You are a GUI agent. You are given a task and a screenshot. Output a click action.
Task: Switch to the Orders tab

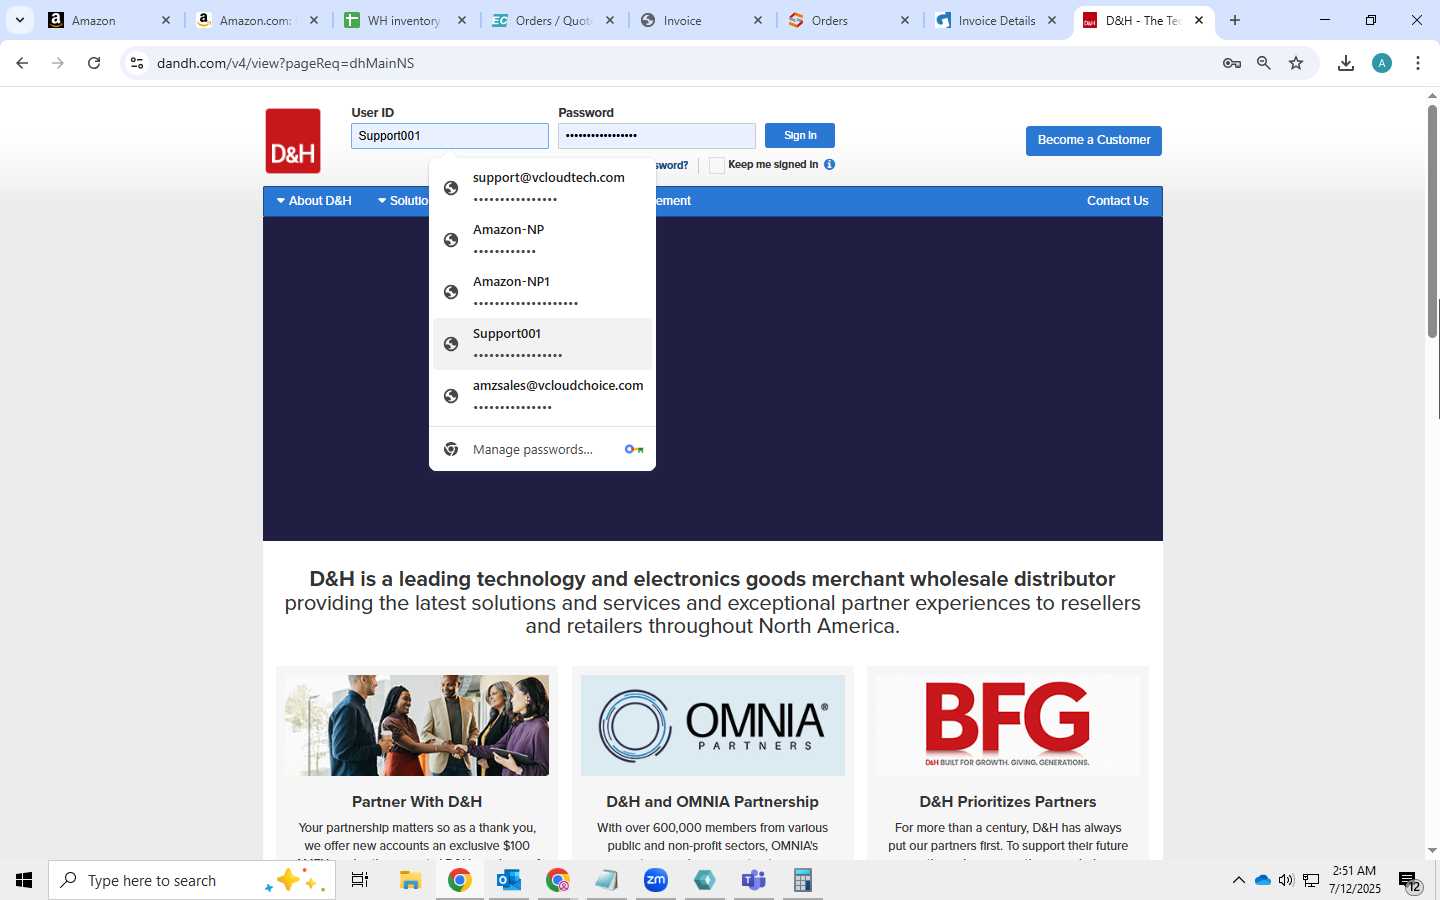848,20
